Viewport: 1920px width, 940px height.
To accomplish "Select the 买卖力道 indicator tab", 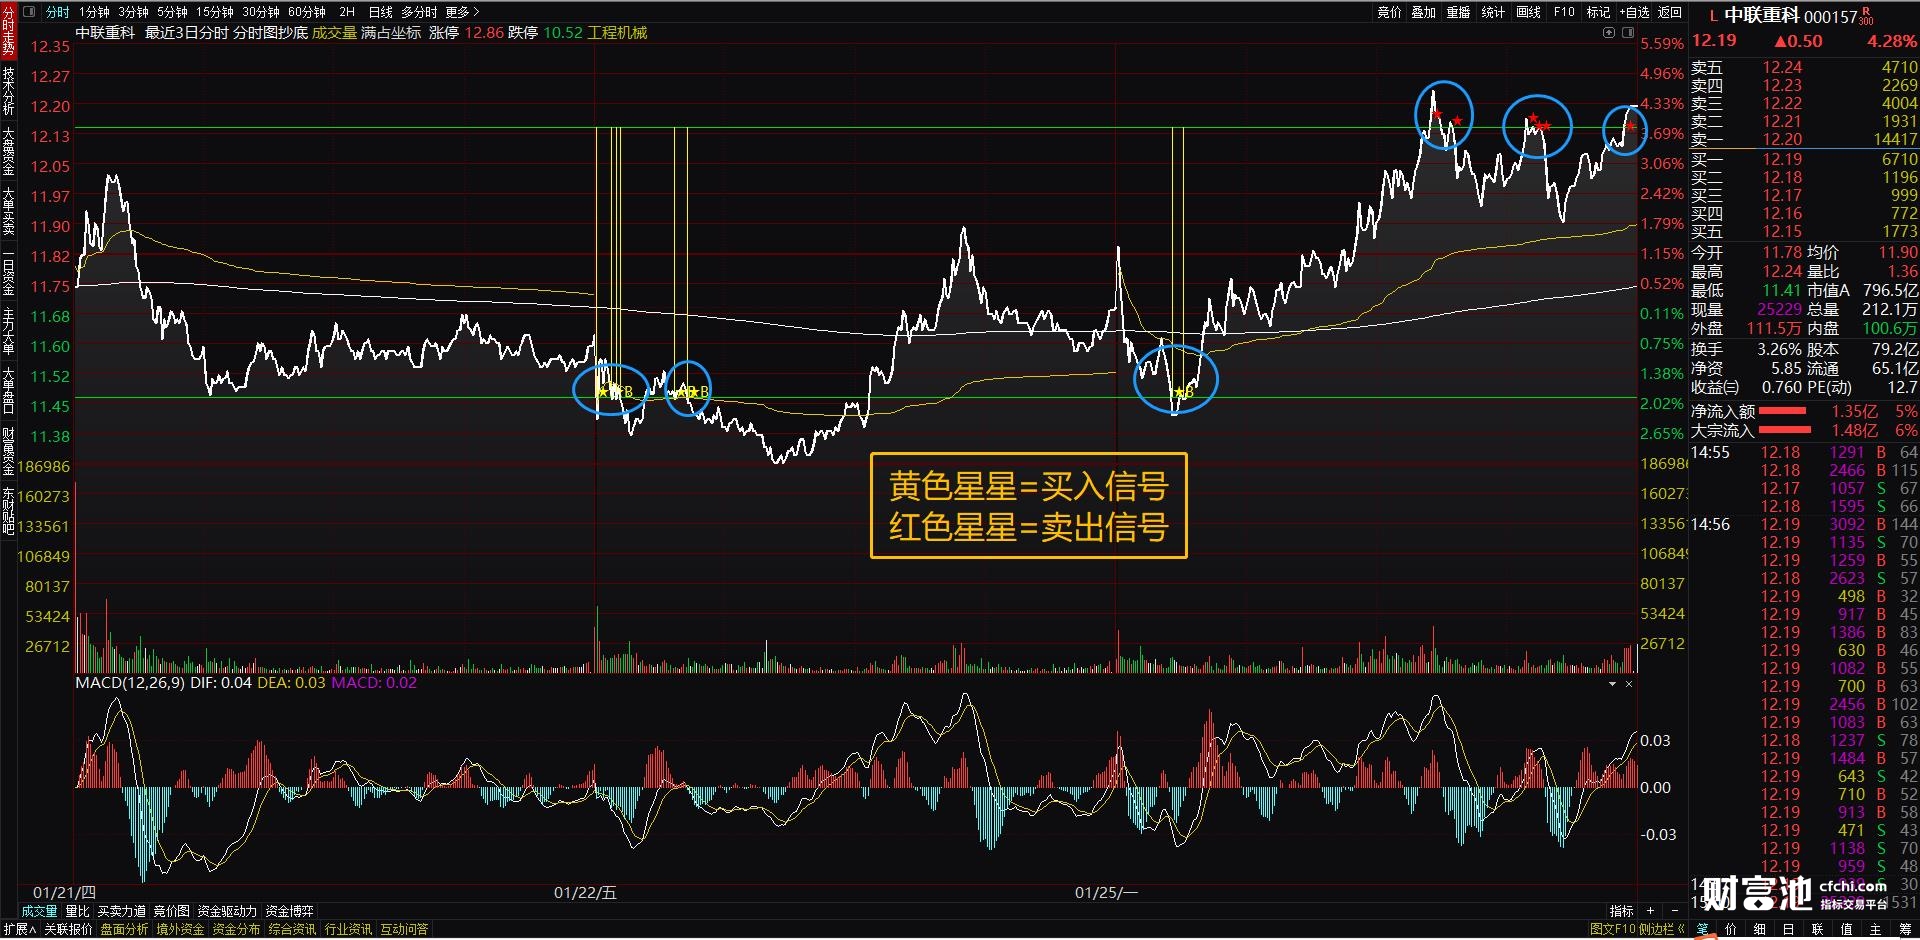I will click(x=121, y=911).
